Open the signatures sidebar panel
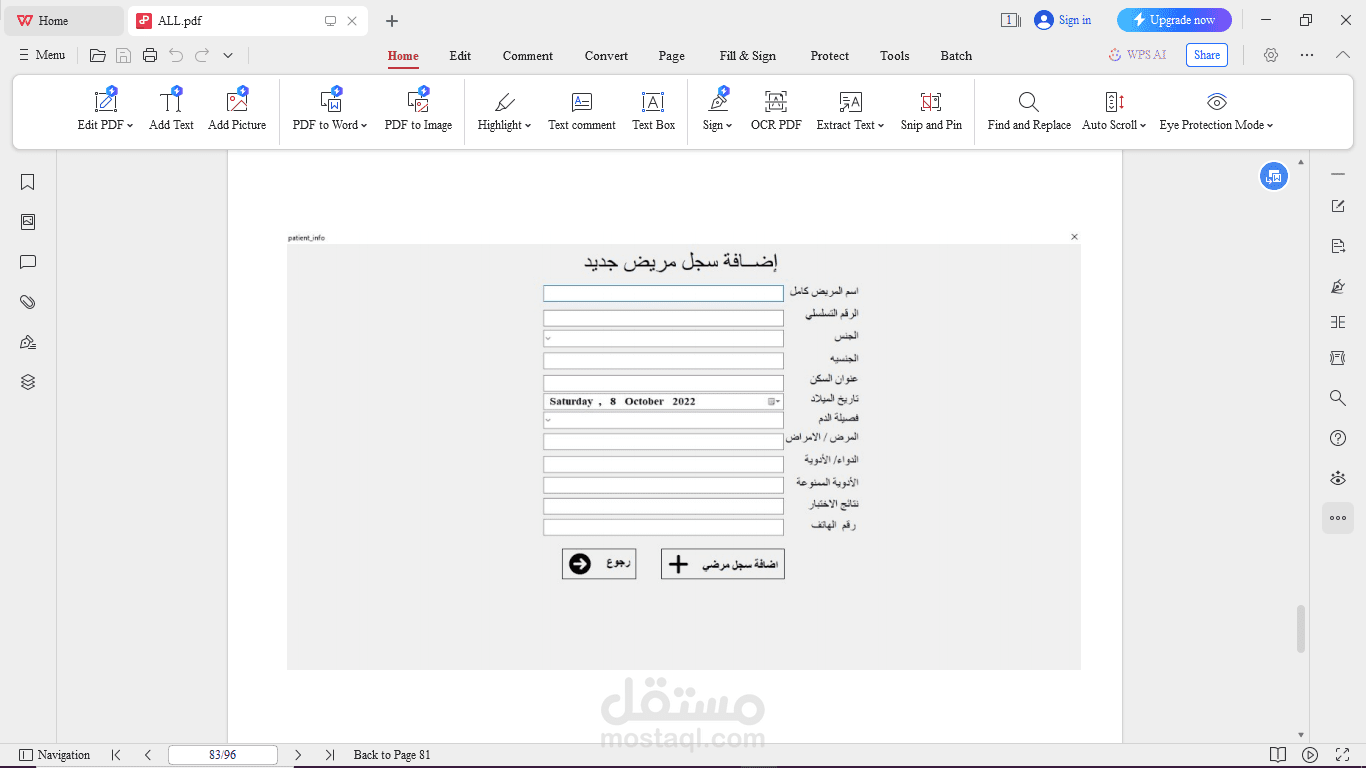This screenshot has height=768, width=1366. (28, 342)
